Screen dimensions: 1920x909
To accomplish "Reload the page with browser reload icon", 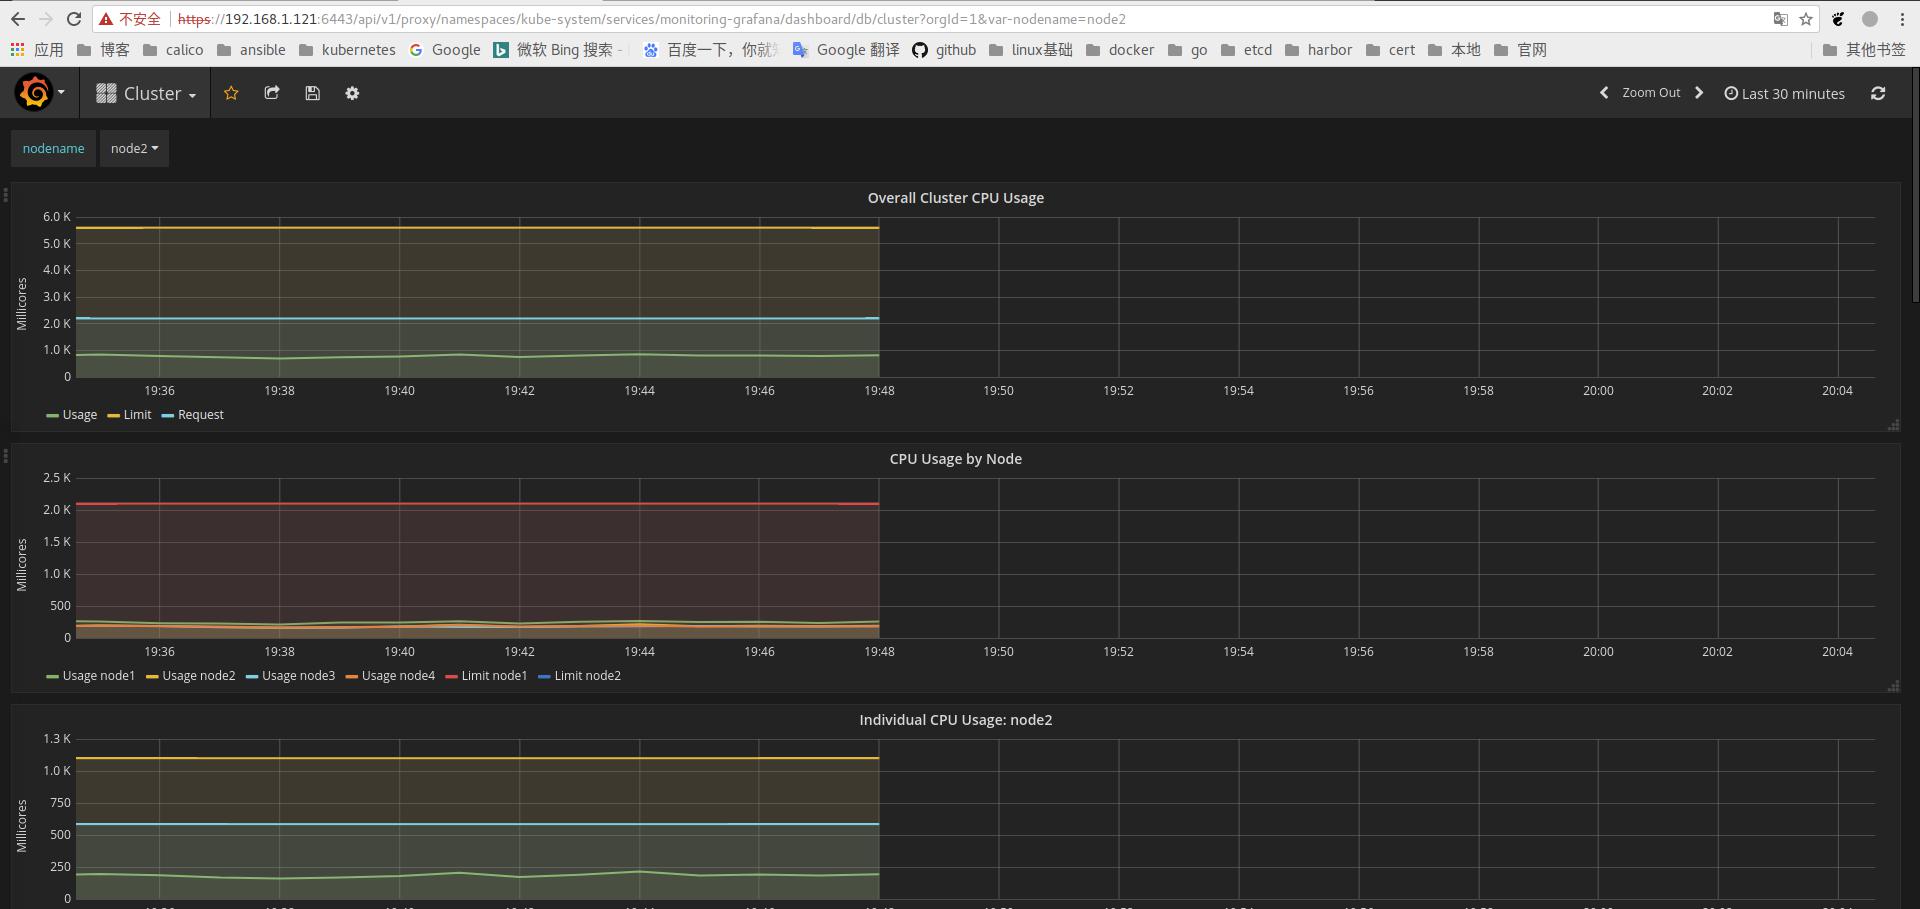I will click(x=74, y=19).
